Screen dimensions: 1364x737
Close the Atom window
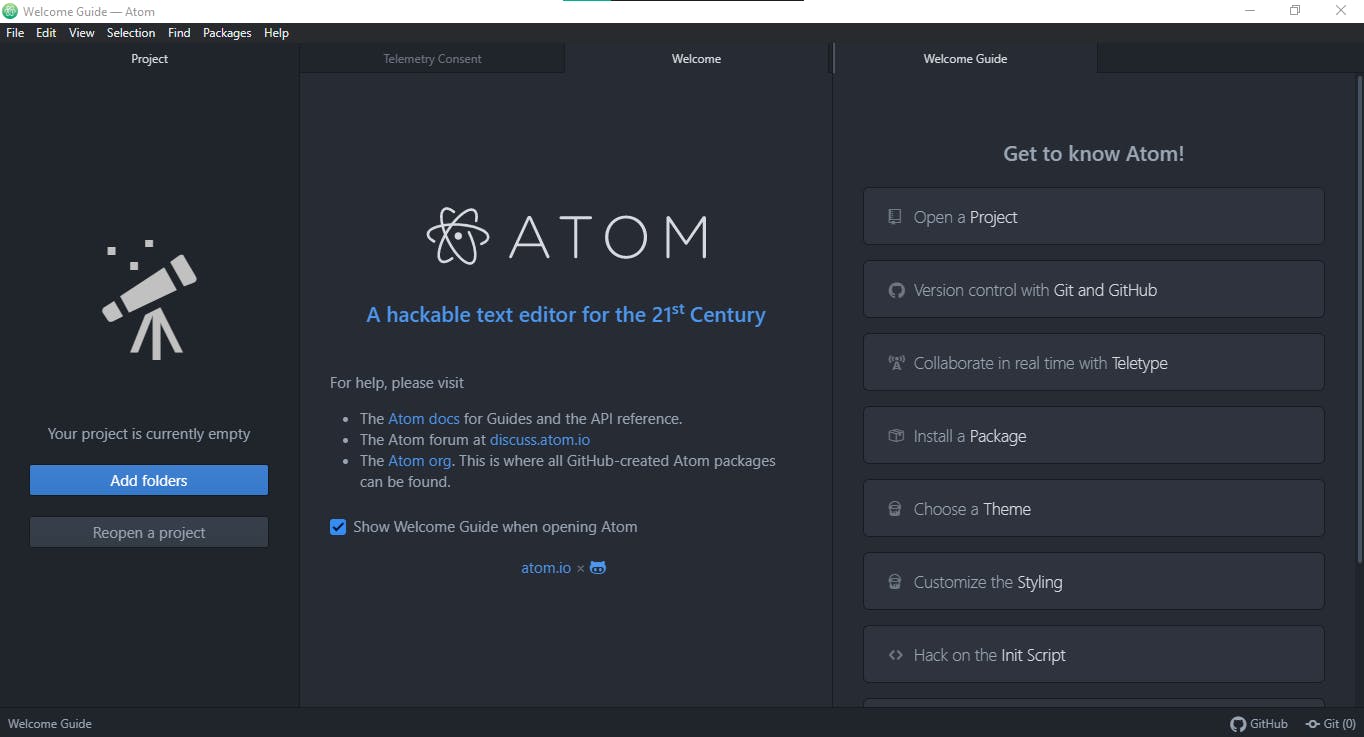1341,11
